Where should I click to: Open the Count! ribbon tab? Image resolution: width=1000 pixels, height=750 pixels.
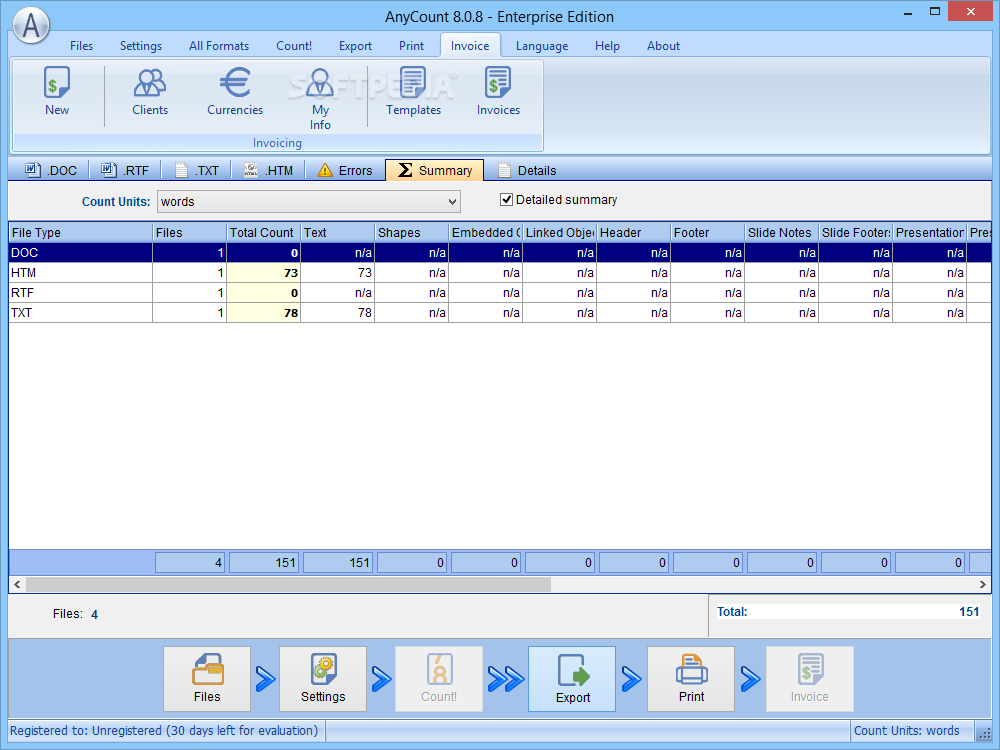coord(294,46)
